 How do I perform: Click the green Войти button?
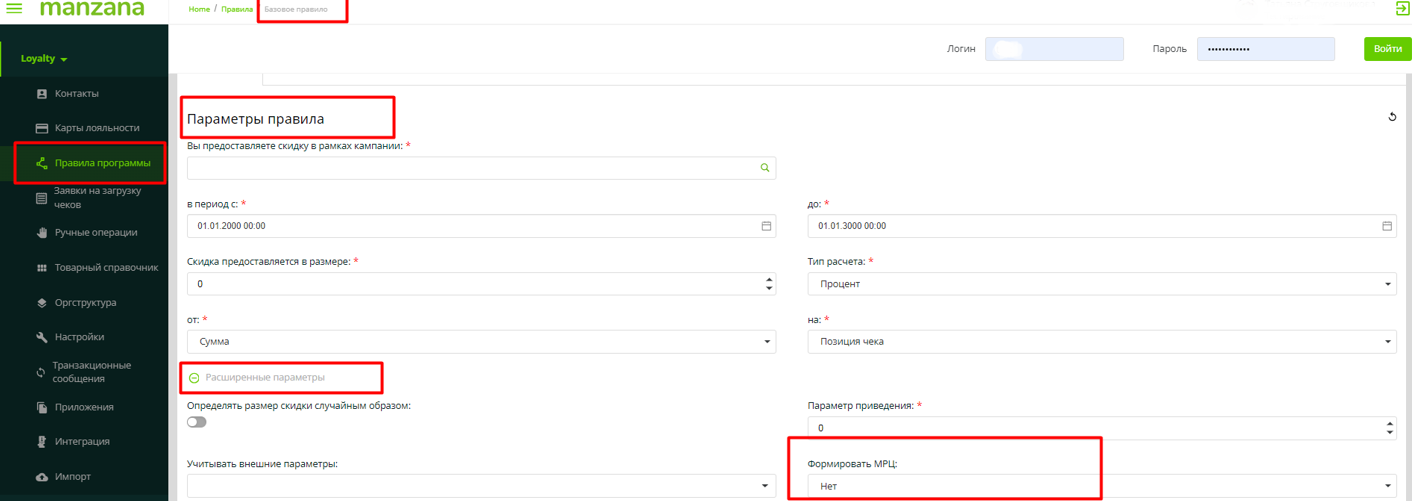pyautogui.click(x=1387, y=49)
